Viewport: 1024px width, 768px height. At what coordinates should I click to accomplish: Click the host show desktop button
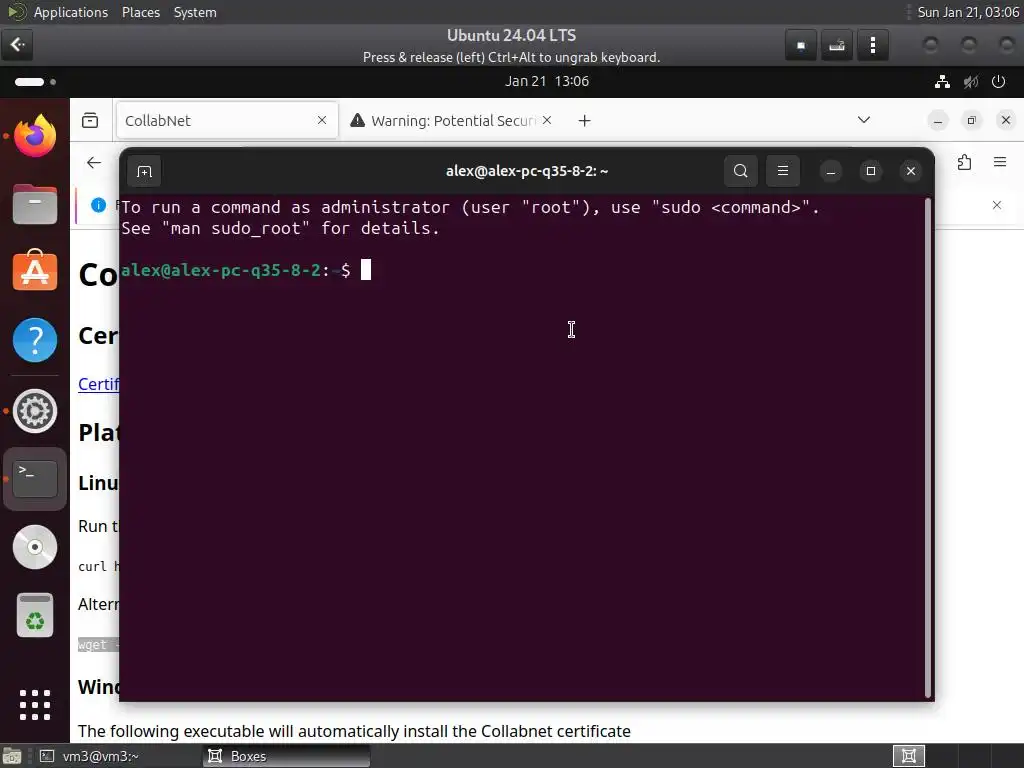[x=12, y=756]
